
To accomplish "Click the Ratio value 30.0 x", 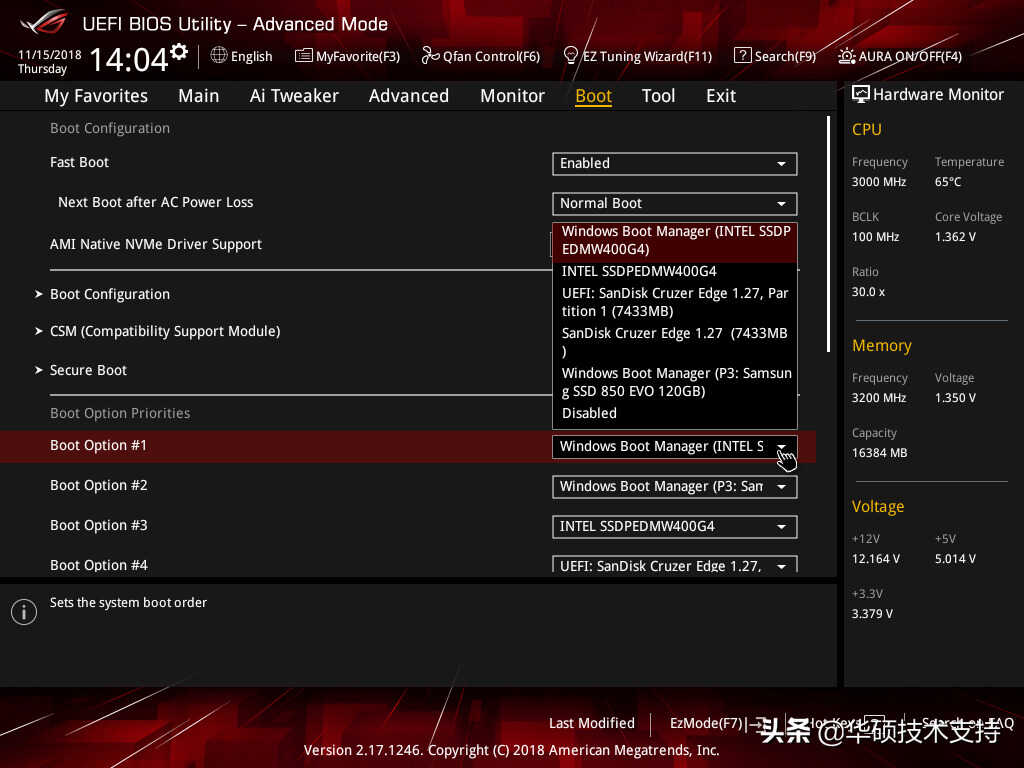I will (869, 291).
